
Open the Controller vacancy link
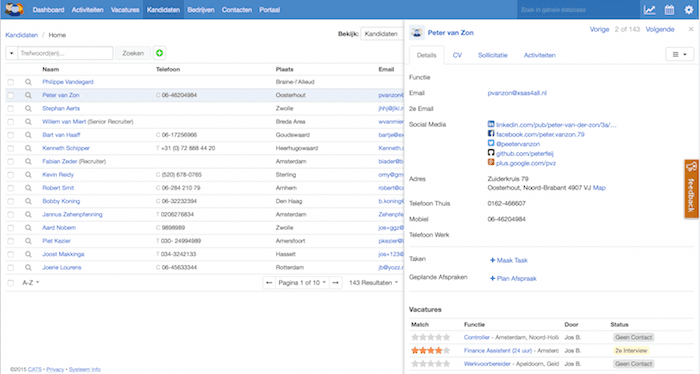point(477,337)
